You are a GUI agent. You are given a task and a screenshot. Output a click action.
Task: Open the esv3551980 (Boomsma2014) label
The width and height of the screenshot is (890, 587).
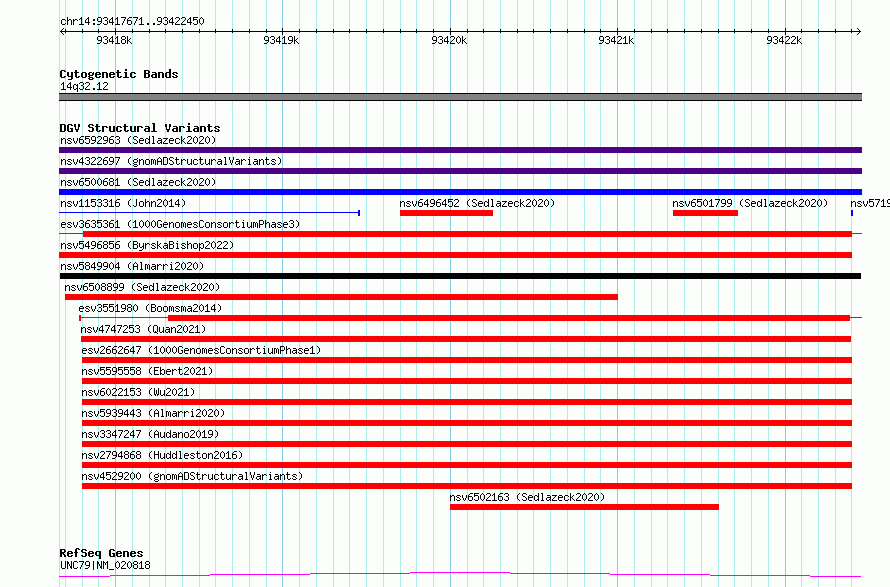coord(150,308)
